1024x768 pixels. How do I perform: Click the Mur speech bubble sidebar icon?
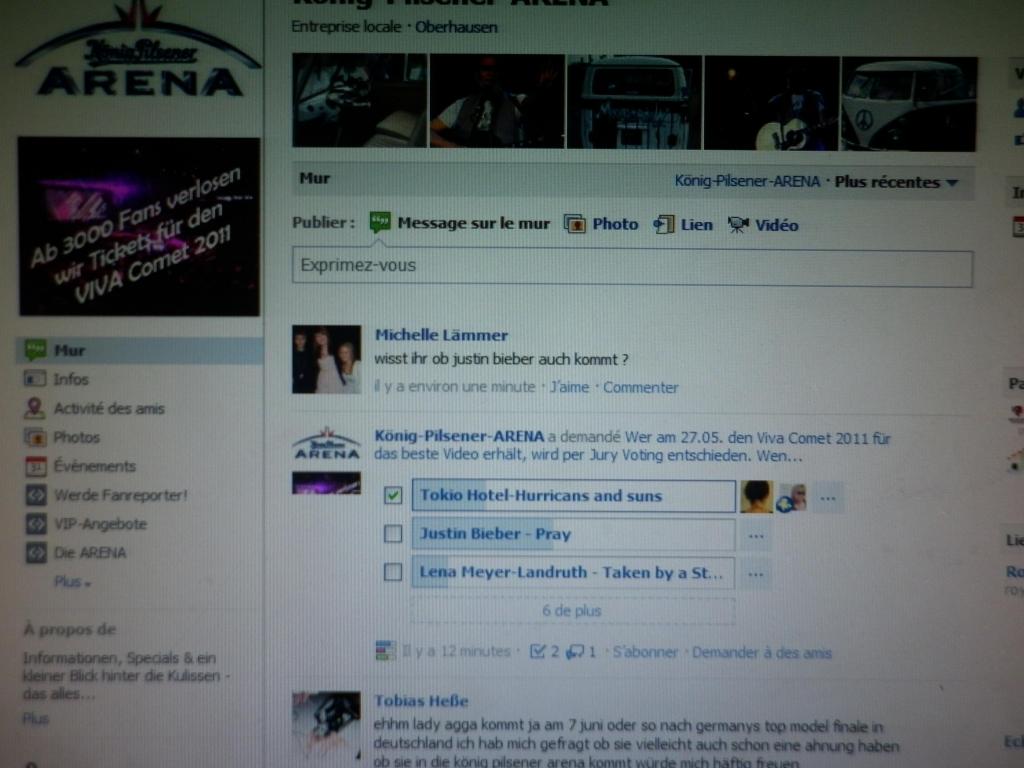(x=35, y=350)
